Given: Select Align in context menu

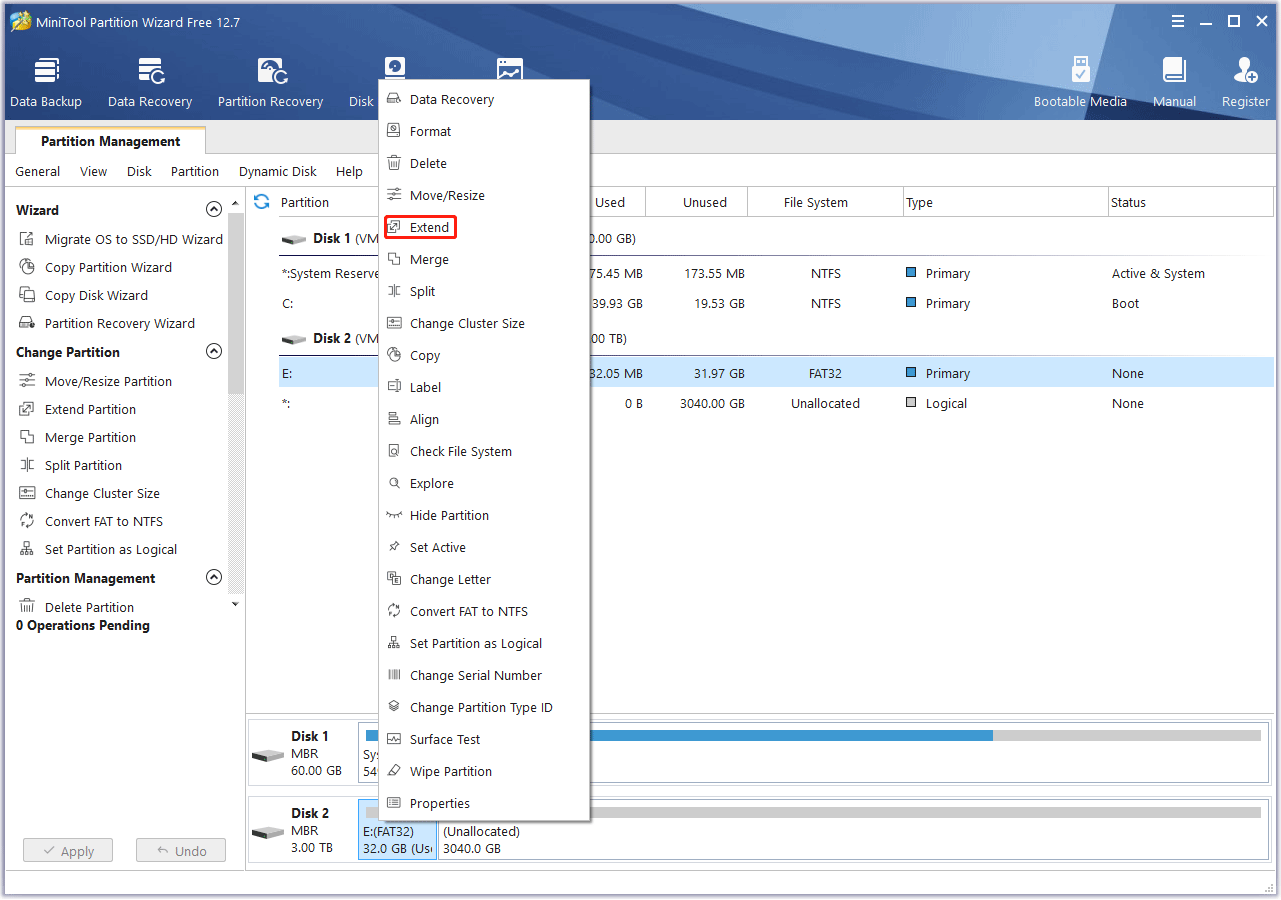Looking at the screenshot, I should click(484, 419).
